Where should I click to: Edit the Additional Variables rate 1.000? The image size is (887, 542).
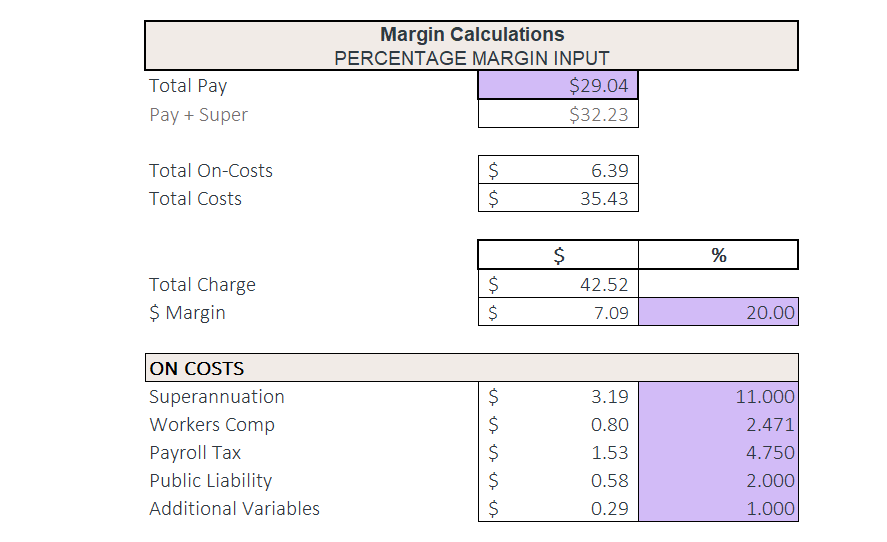click(718, 509)
